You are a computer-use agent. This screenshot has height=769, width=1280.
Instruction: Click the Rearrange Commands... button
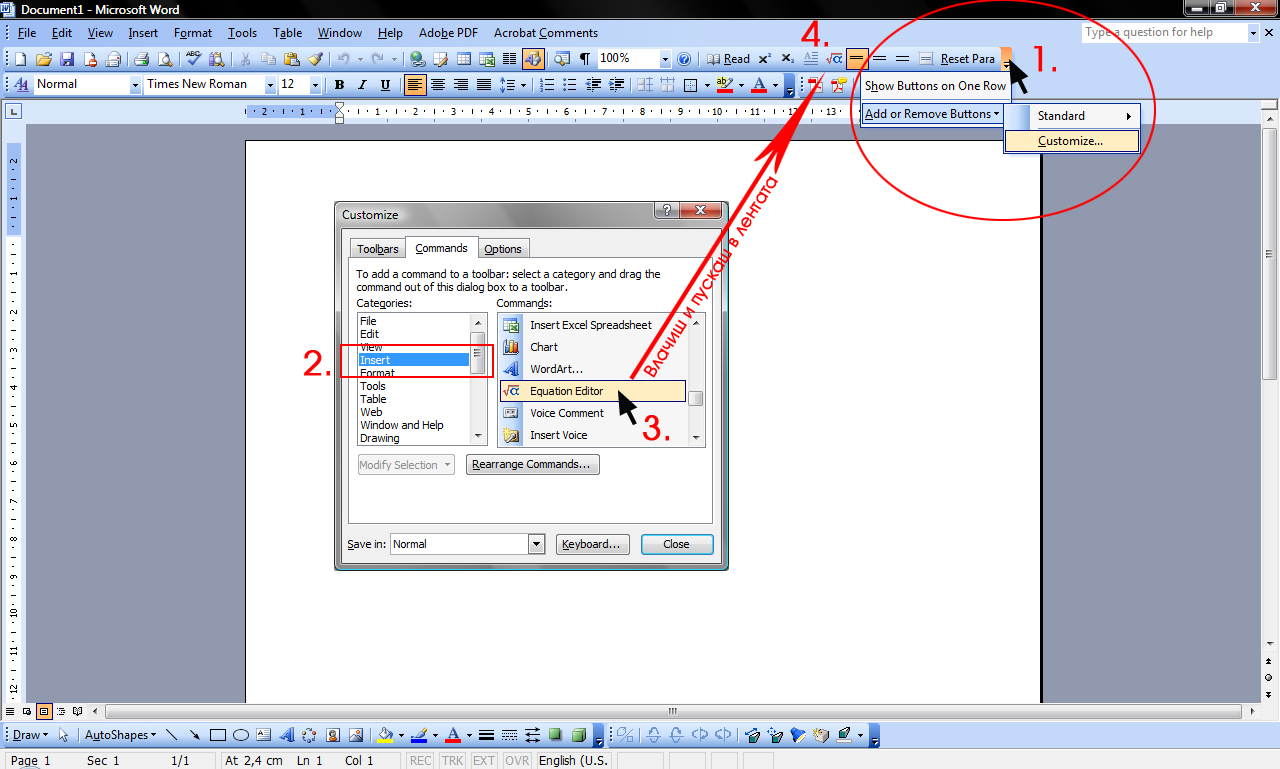[x=533, y=465]
